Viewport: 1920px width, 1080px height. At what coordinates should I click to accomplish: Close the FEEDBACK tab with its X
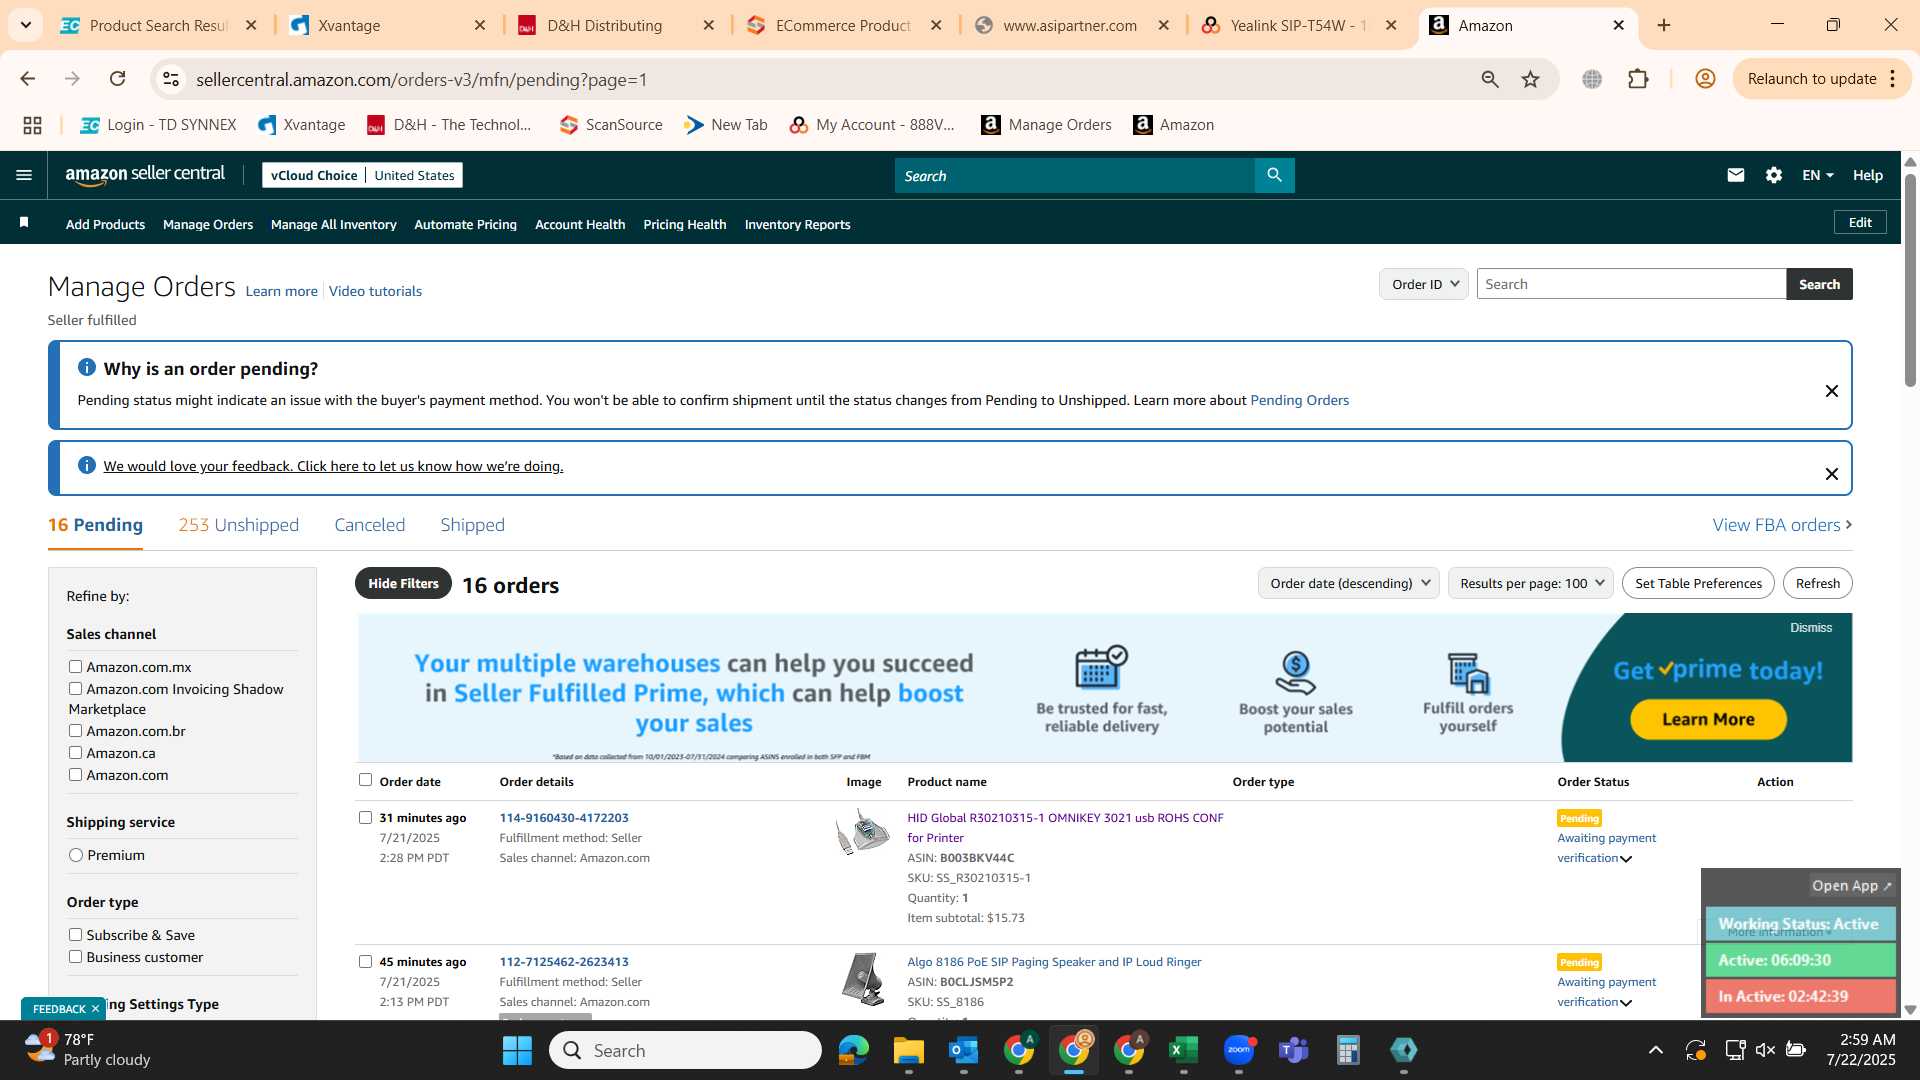pos(95,1009)
